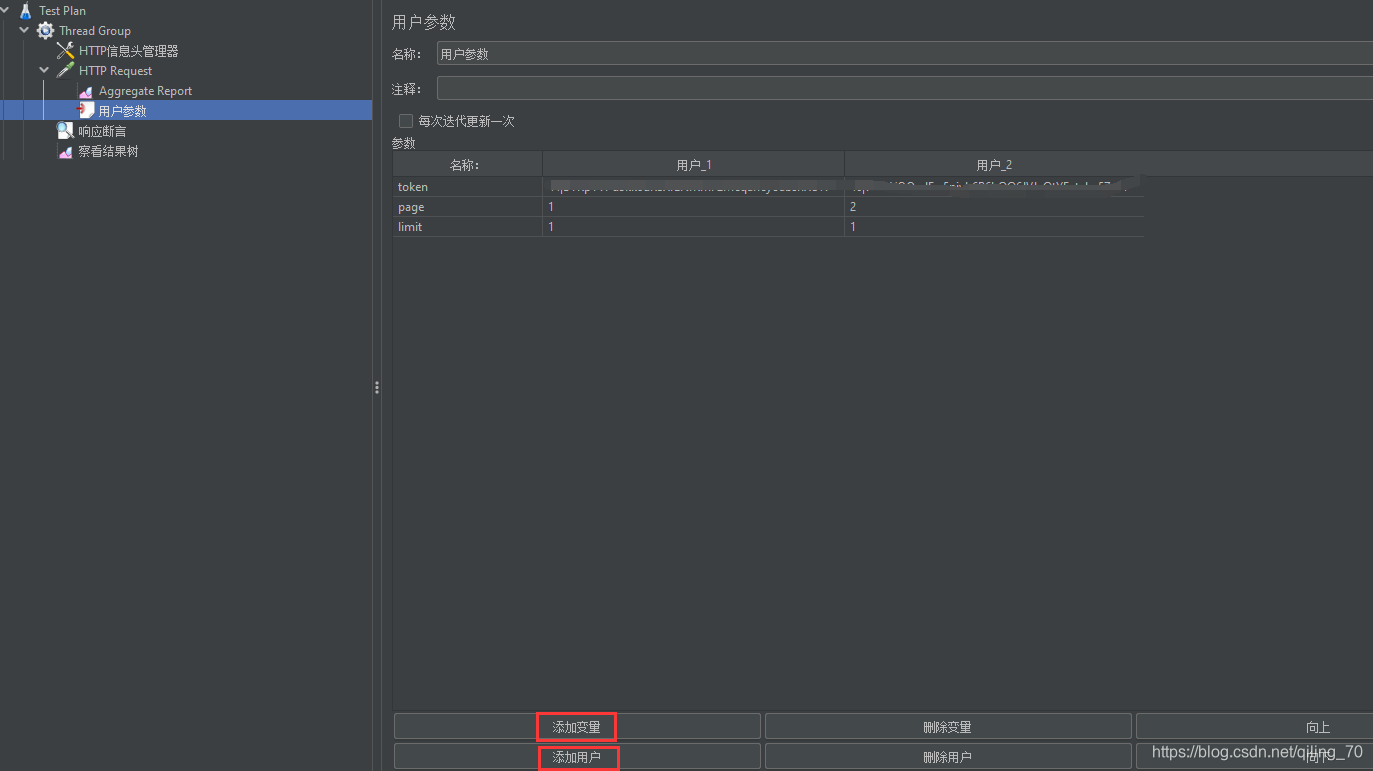The image size is (1373, 771).
Task: Click the Aggregate Report chart icon
Action: 86,91
